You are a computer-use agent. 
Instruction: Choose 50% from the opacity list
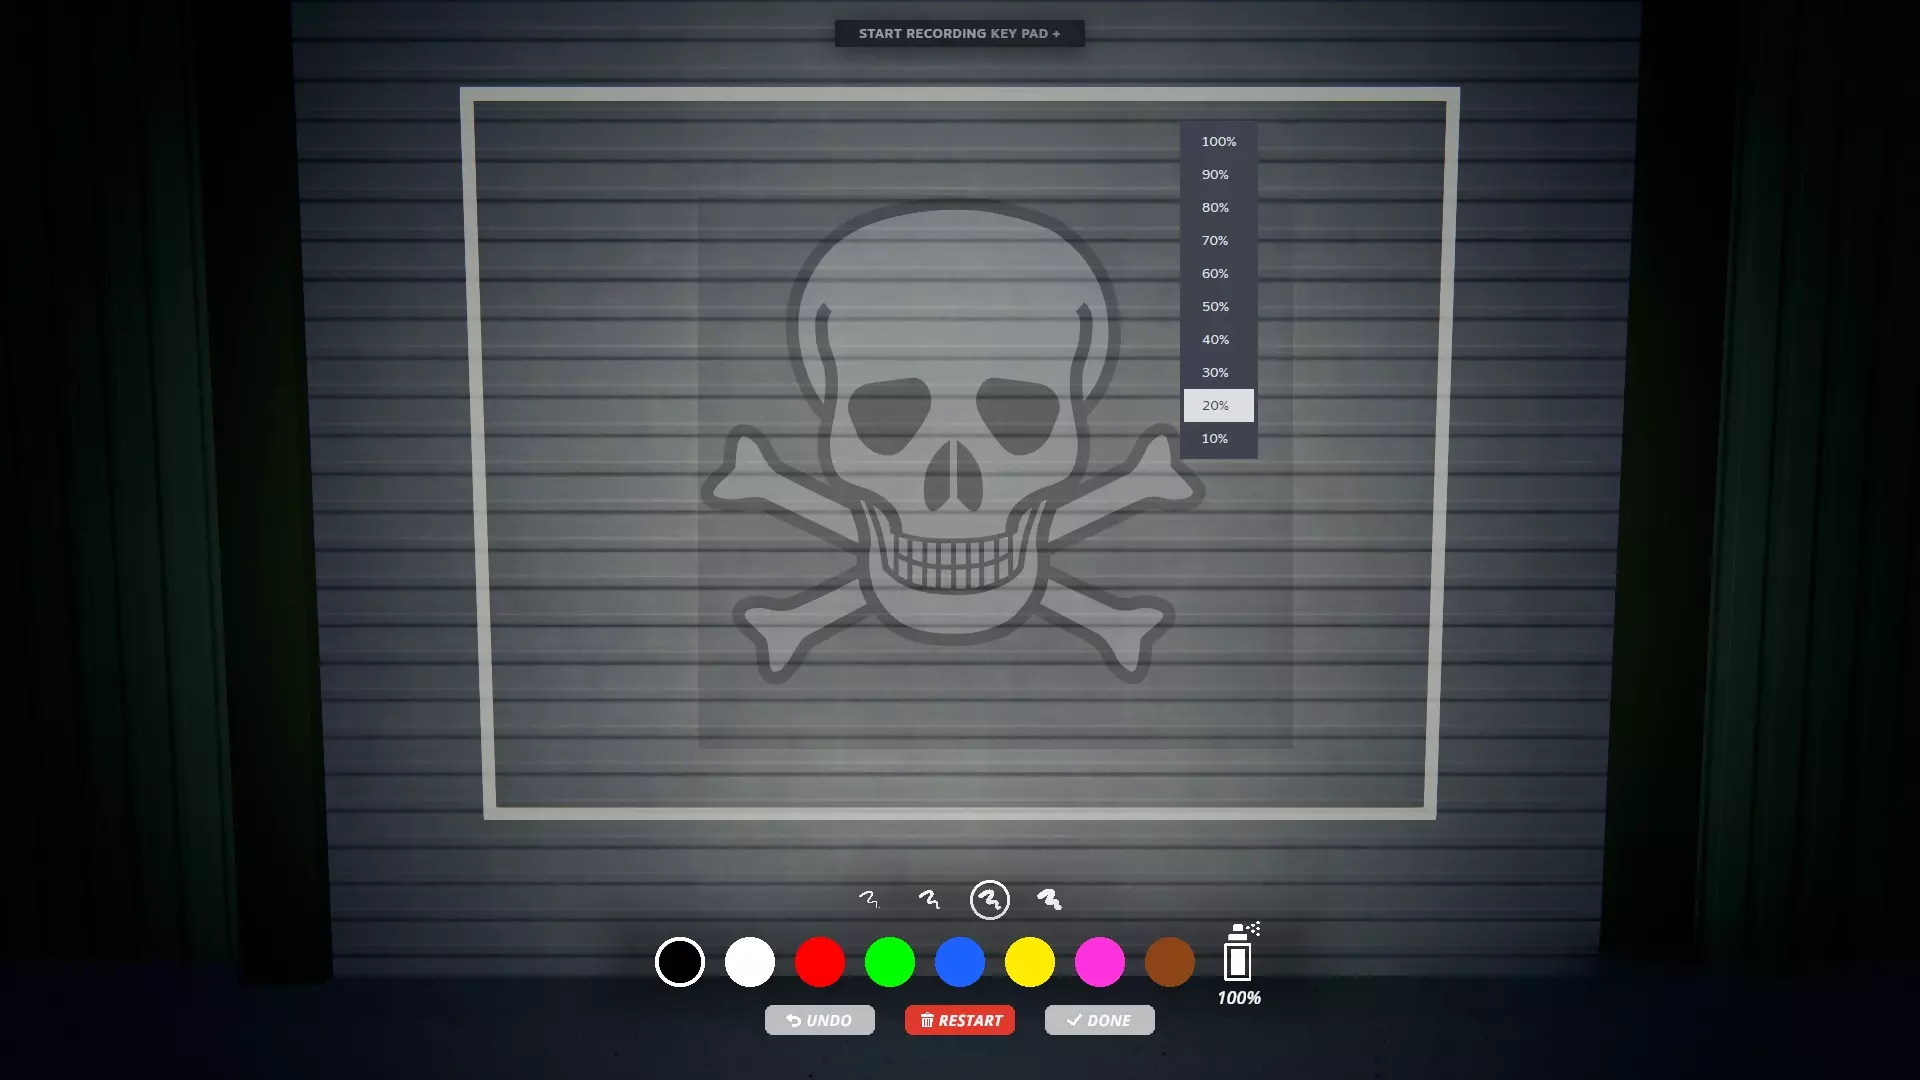1216,307
